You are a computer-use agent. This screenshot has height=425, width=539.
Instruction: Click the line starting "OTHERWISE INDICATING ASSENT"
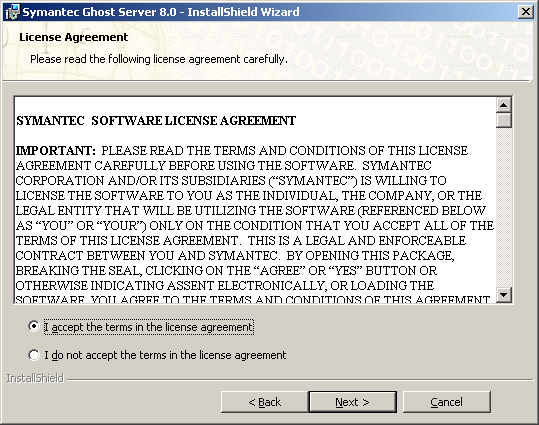[225, 285]
